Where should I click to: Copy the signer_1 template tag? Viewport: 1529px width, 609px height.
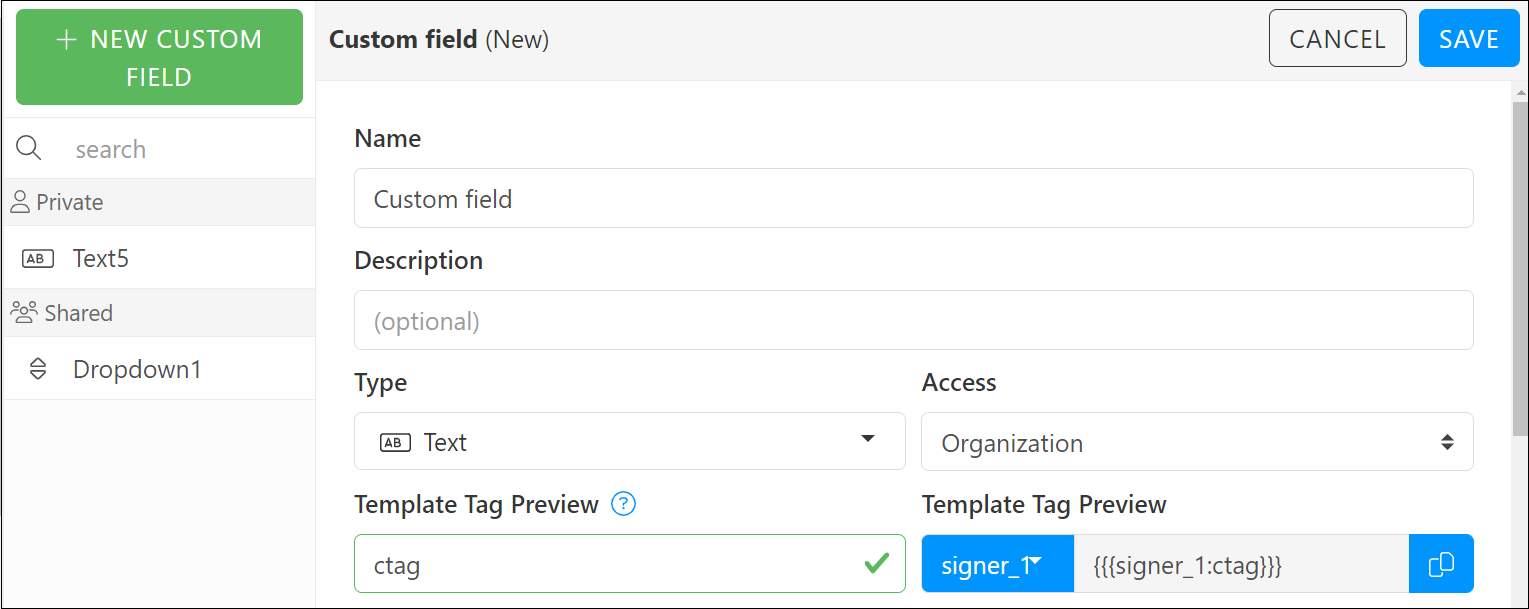(x=1441, y=564)
